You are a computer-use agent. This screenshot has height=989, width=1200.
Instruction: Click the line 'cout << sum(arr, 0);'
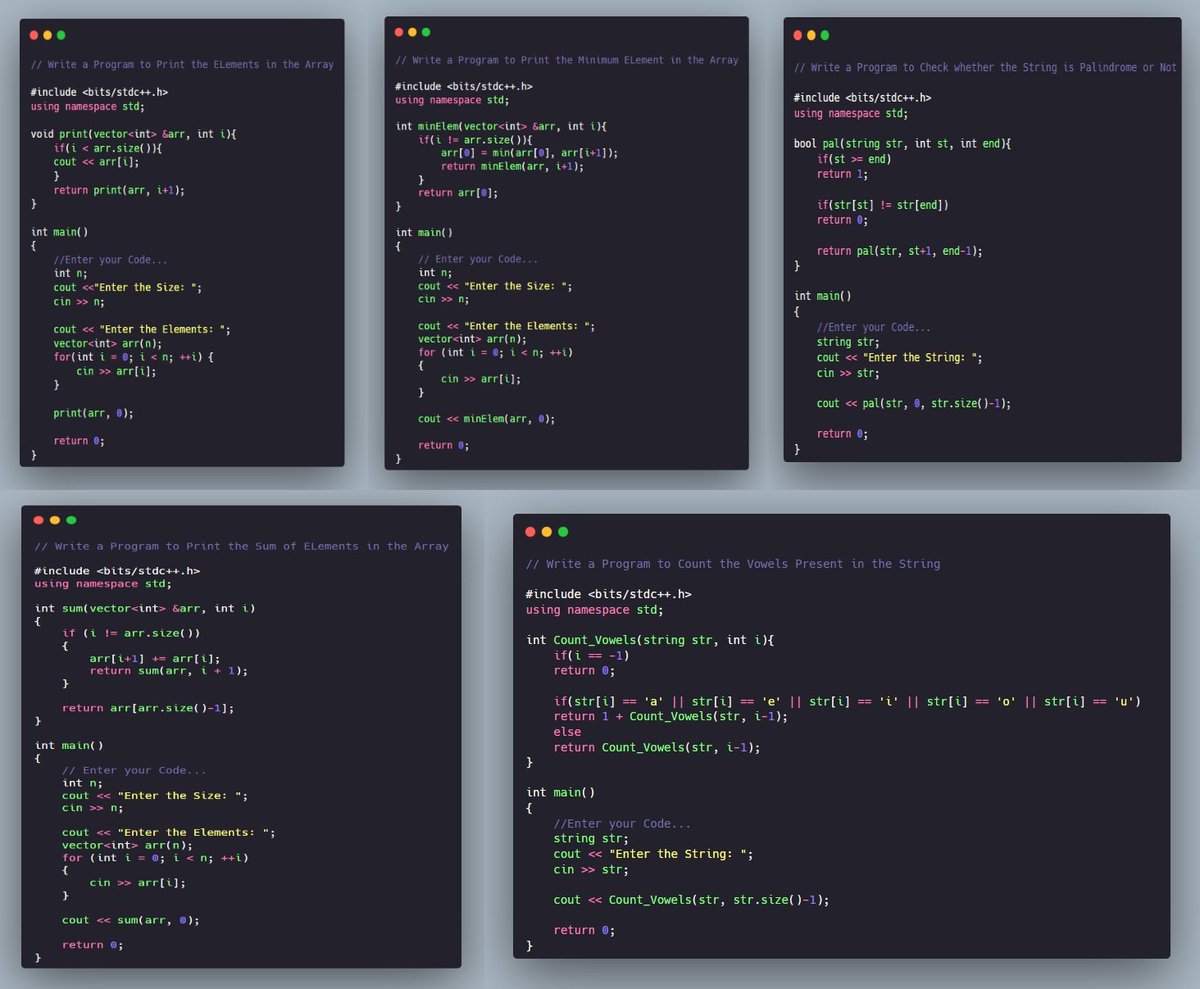click(130, 920)
